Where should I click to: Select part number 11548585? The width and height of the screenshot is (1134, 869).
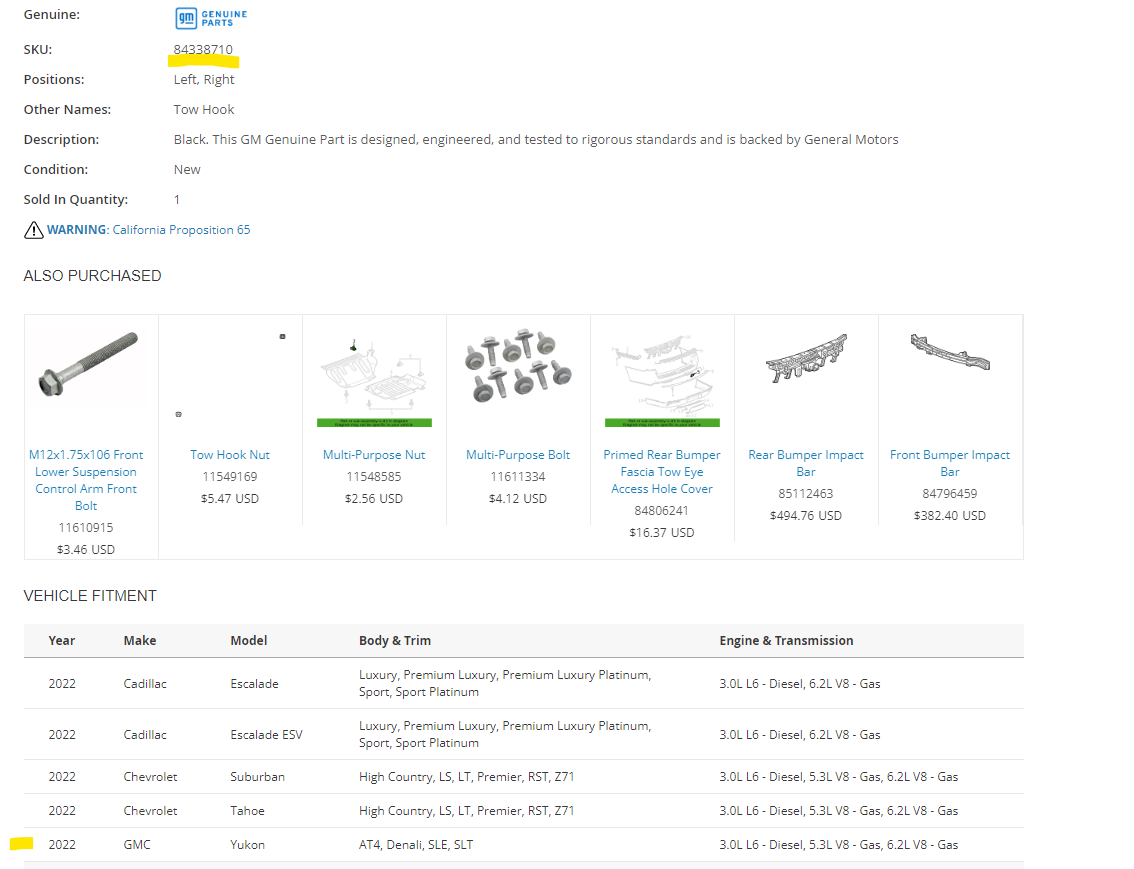click(x=374, y=476)
